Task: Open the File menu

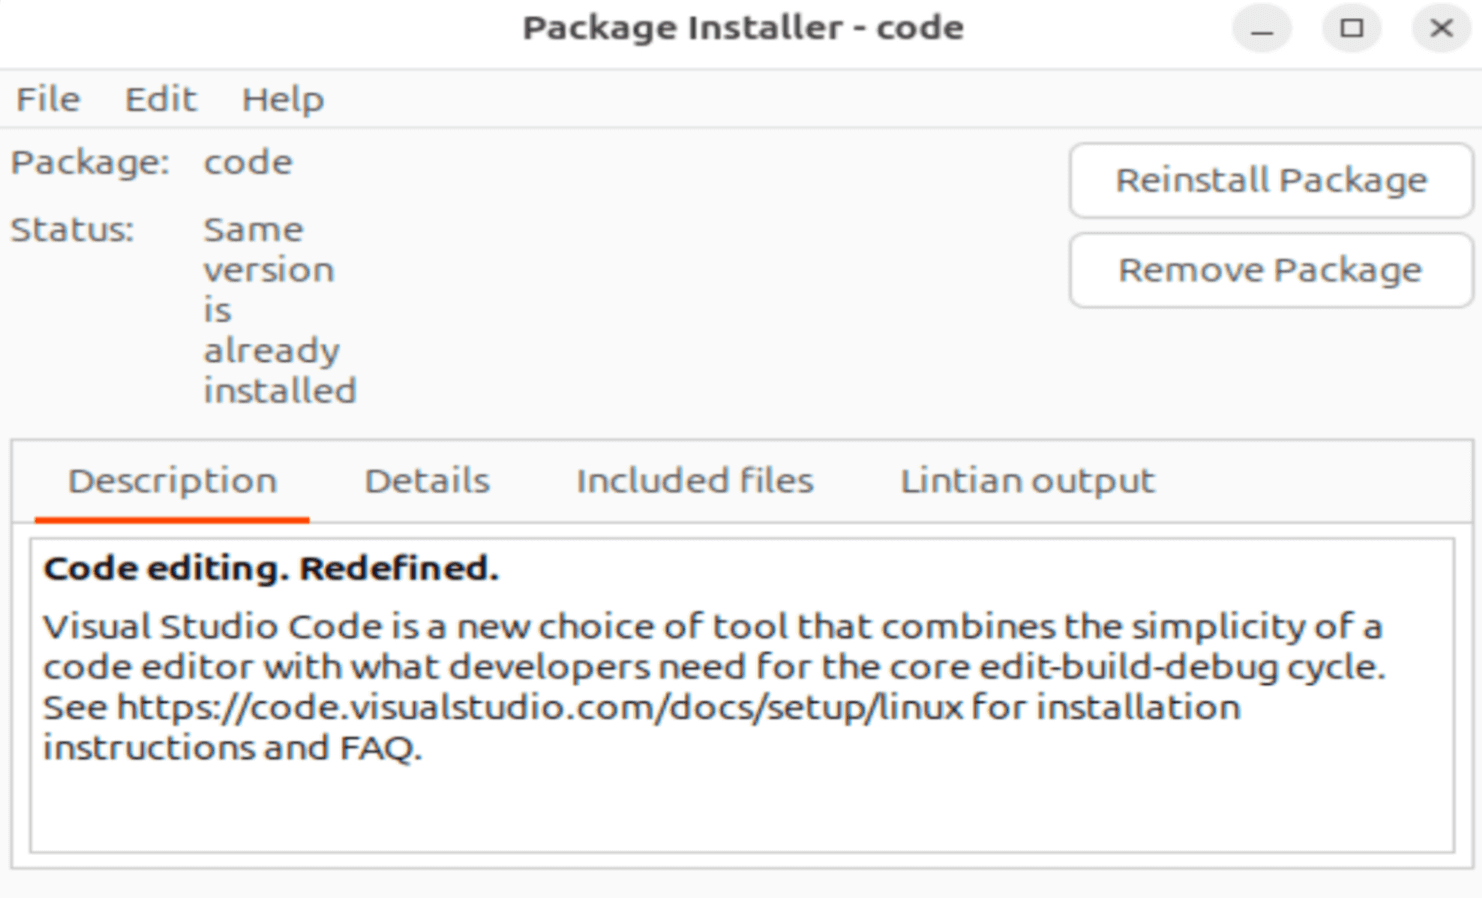Action: 48,100
